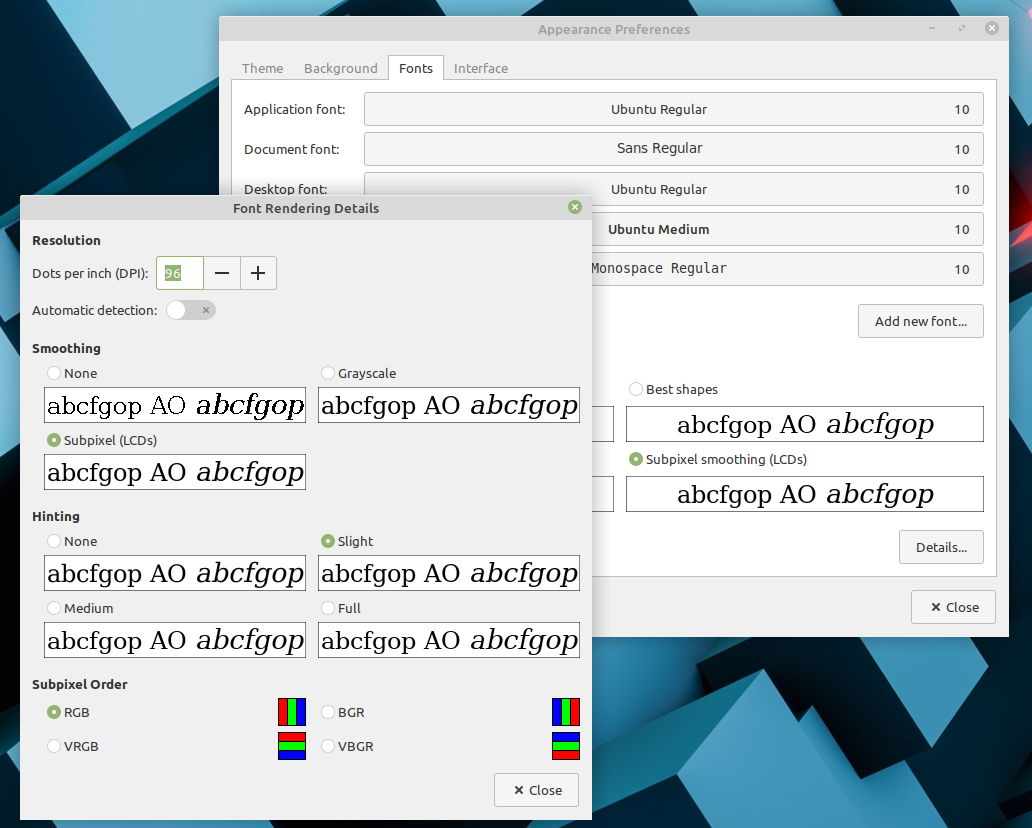Click Subpixel smoothing sample preview in Appearance Preferences
This screenshot has height=828, width=1032.
tap(805, 494)
